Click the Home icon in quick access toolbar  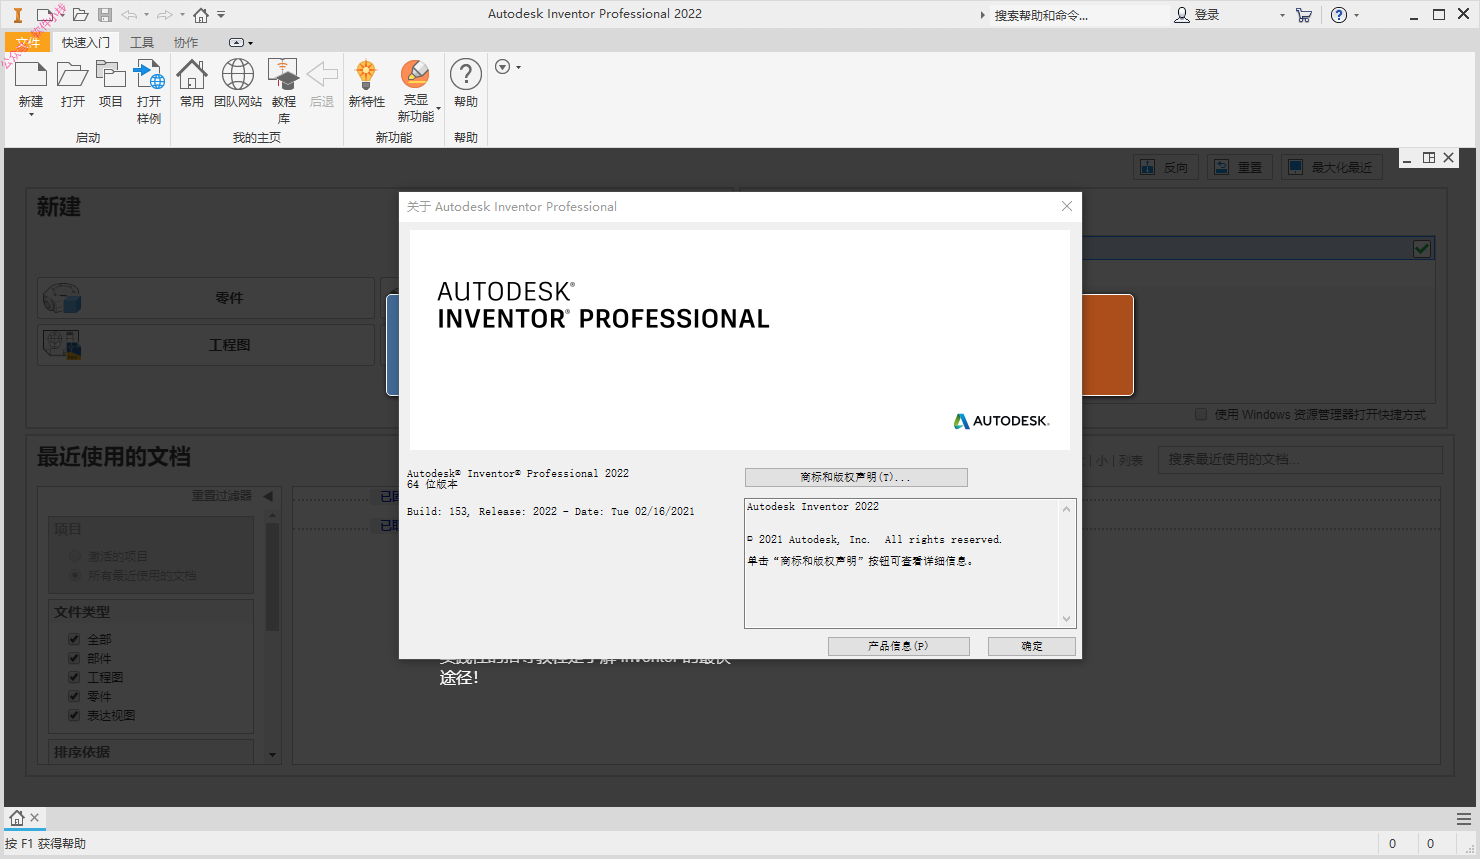[201, 15]
